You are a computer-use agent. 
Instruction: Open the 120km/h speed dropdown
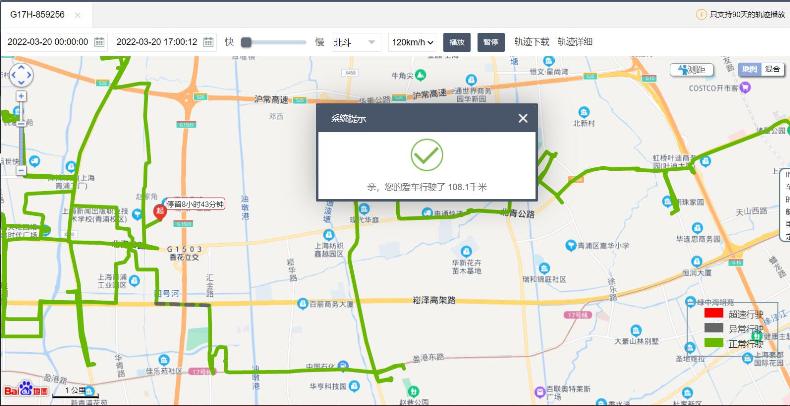[412, 42]
